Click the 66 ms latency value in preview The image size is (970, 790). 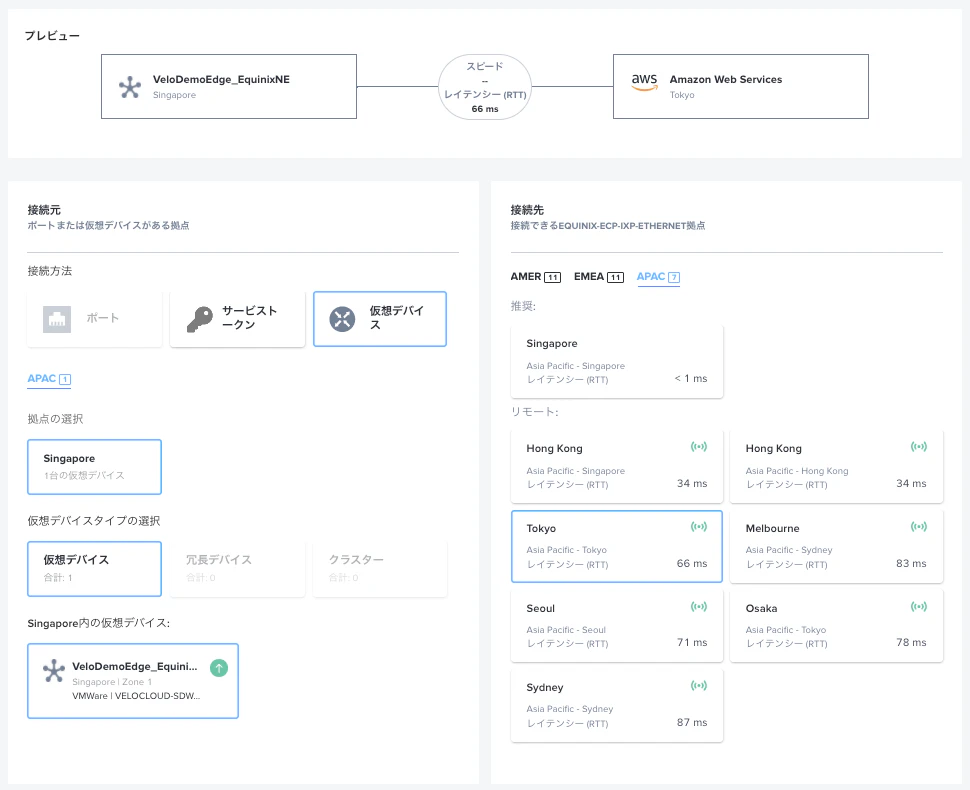pos(485,109)
